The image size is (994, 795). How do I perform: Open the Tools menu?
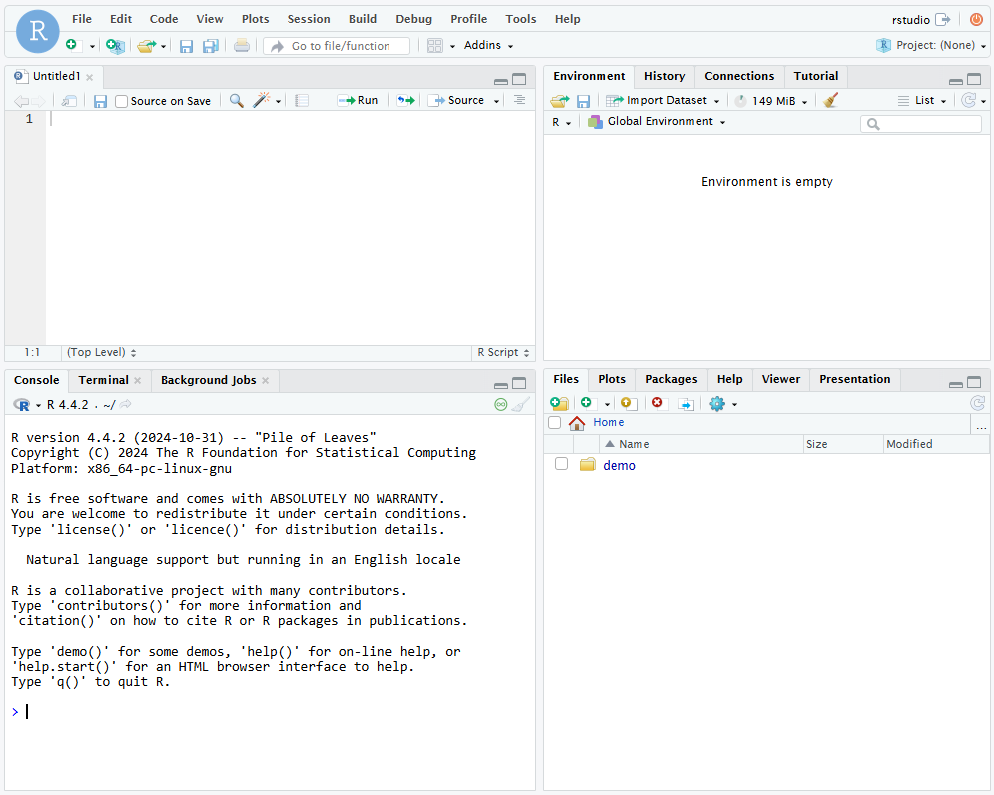(520, 19)
